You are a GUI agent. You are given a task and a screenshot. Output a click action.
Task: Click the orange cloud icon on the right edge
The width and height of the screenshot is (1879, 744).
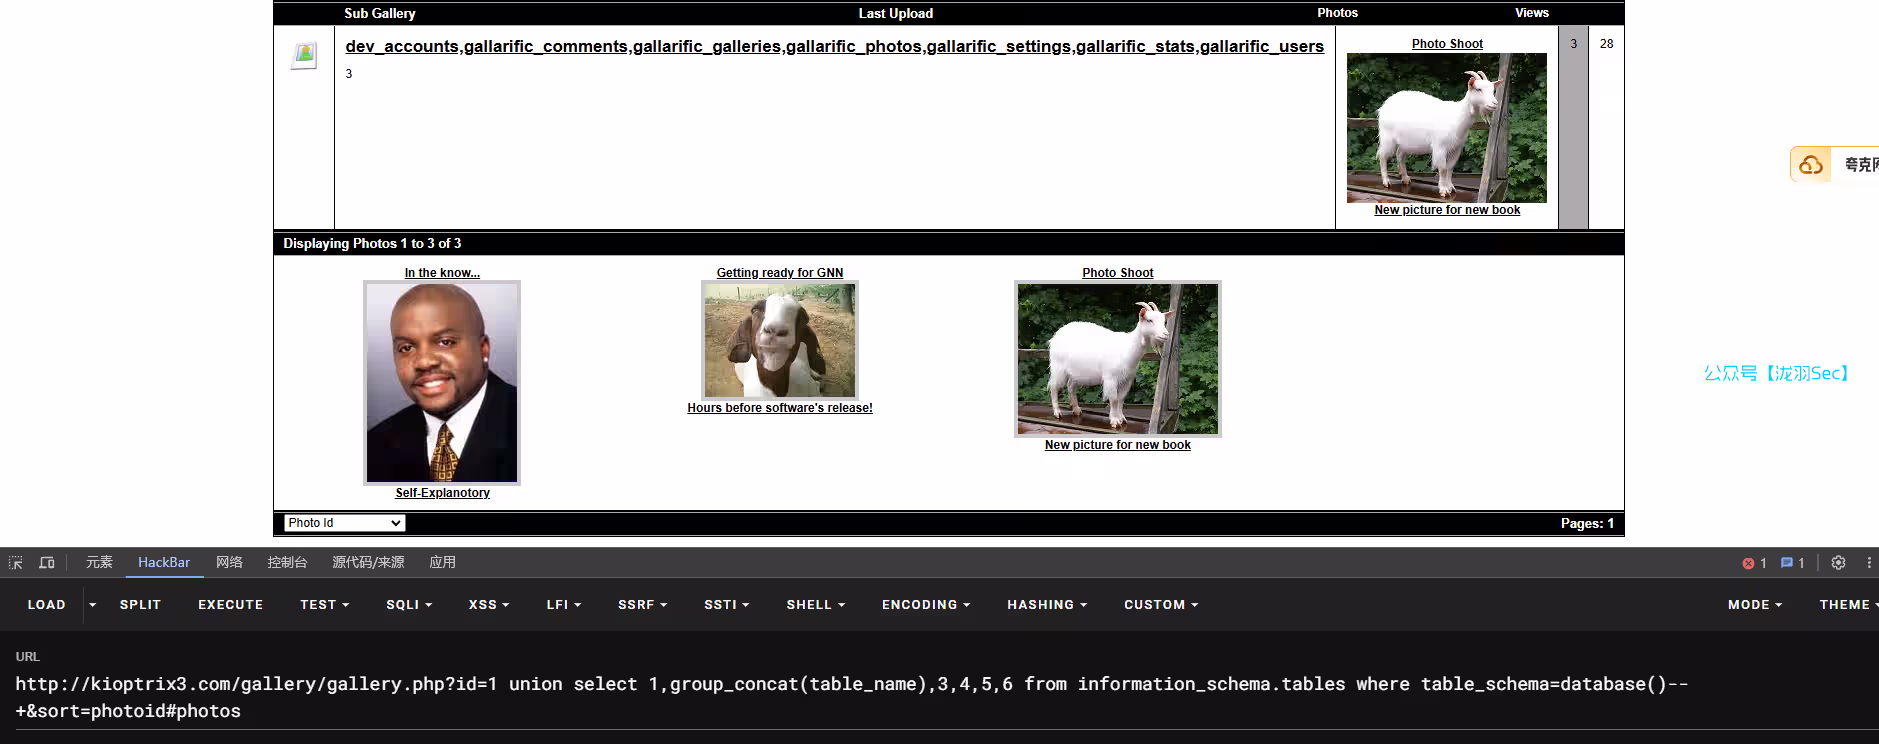coord(1811,165)
